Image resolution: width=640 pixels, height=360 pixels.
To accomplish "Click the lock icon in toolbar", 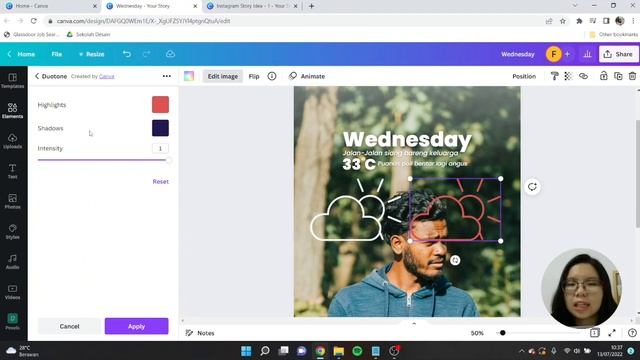I will [604, 76].
